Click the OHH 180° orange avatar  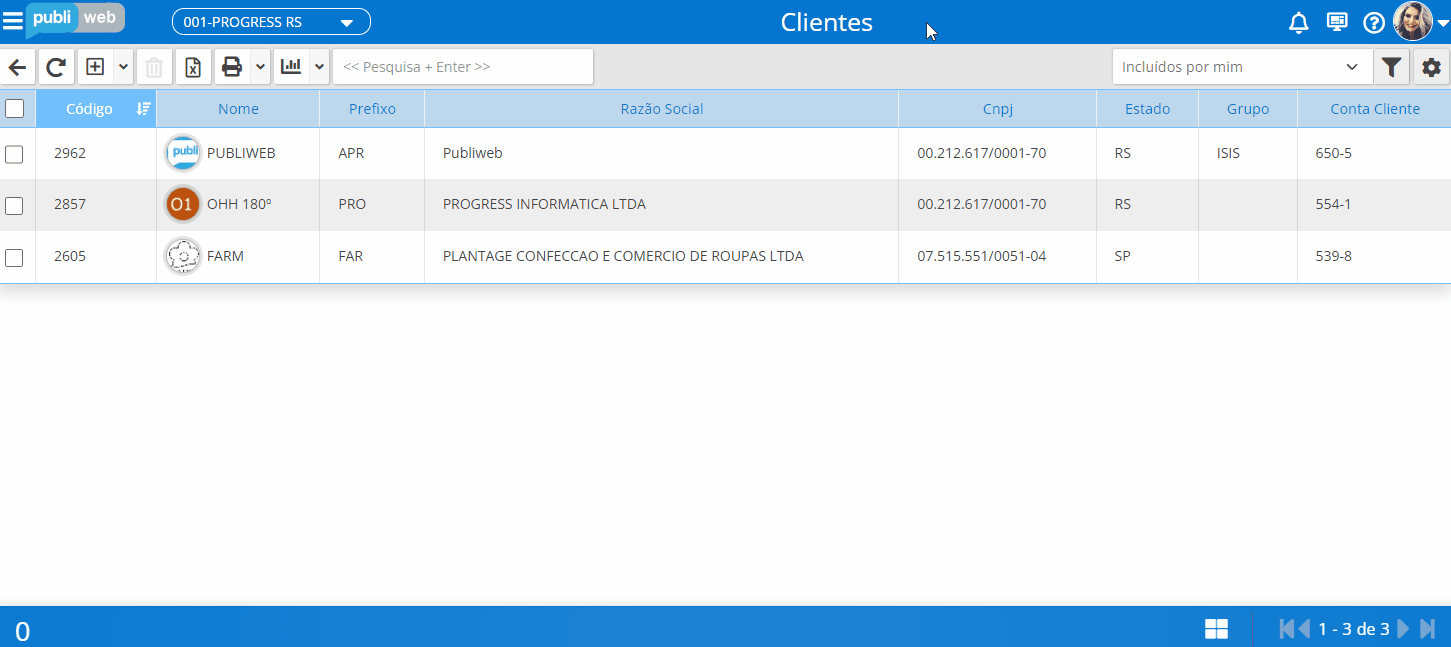(183, 204)
